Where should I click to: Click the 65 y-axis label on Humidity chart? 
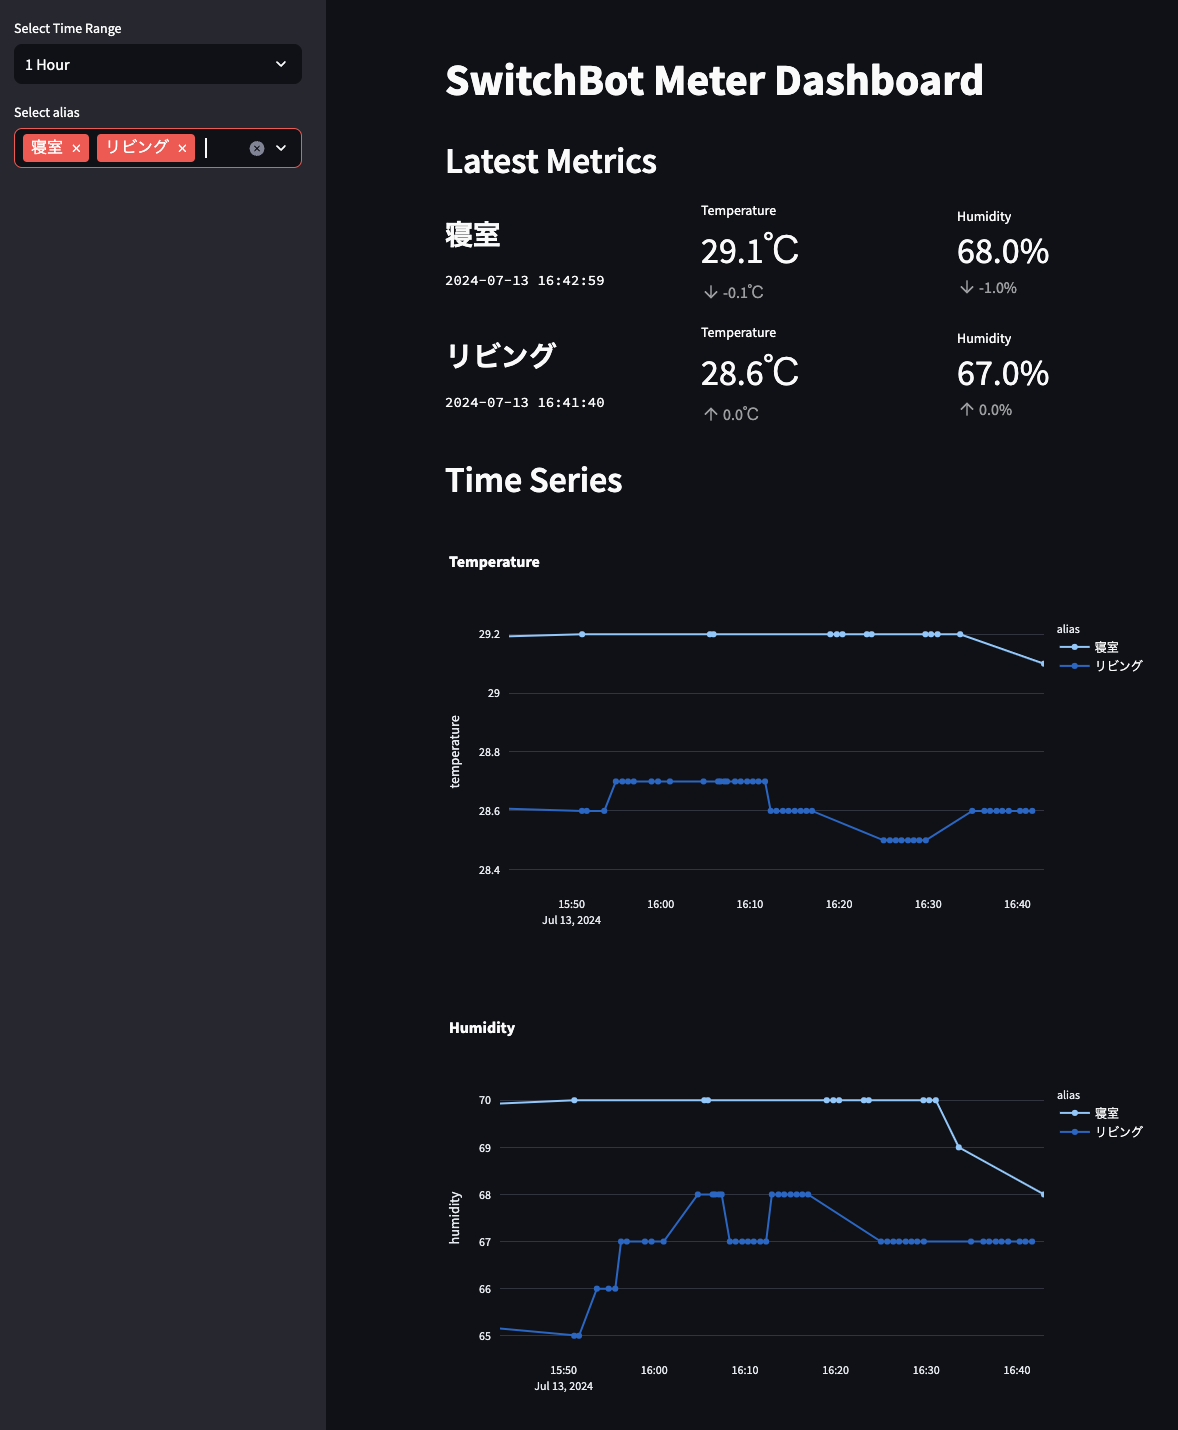(485, 1336)
